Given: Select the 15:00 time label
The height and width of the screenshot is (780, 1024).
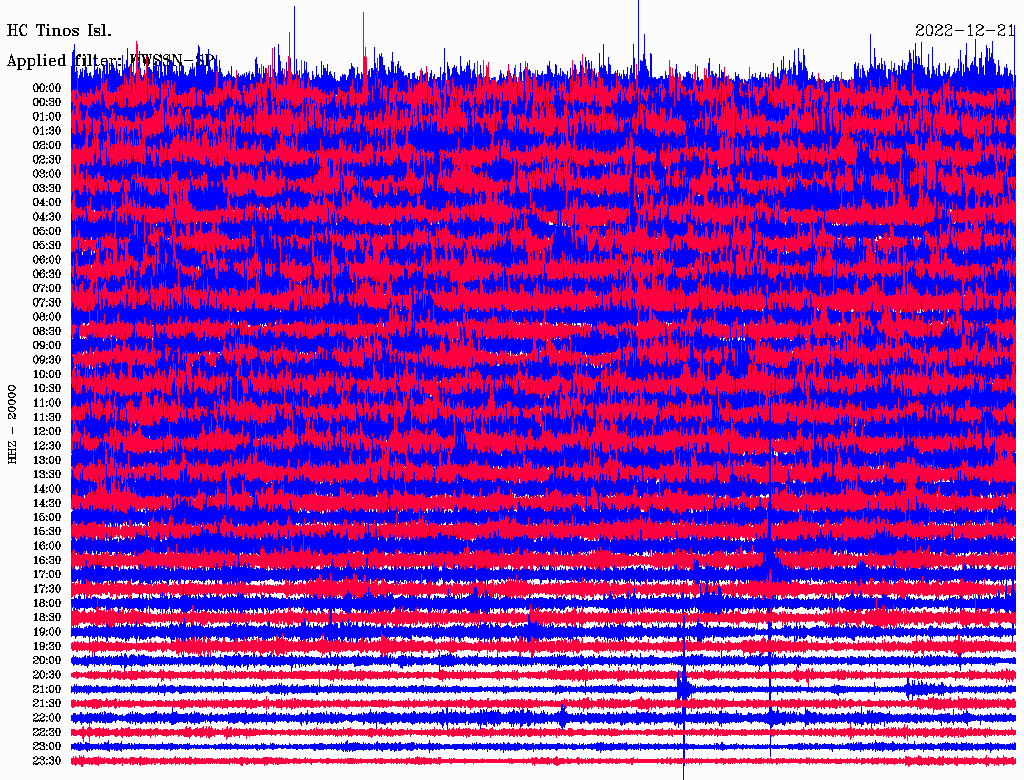Looking at the screenshot, I should [47, 517].
